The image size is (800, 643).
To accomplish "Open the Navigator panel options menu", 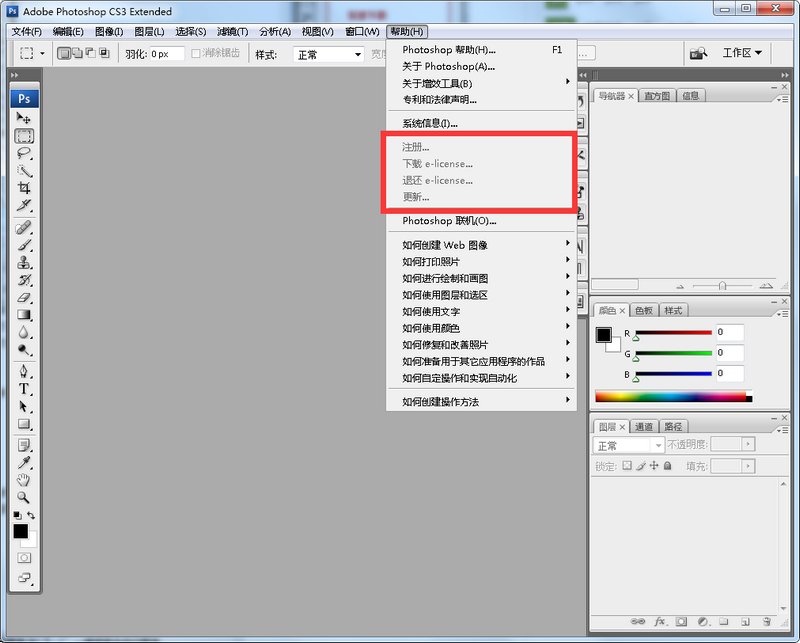I will (782, 99).
